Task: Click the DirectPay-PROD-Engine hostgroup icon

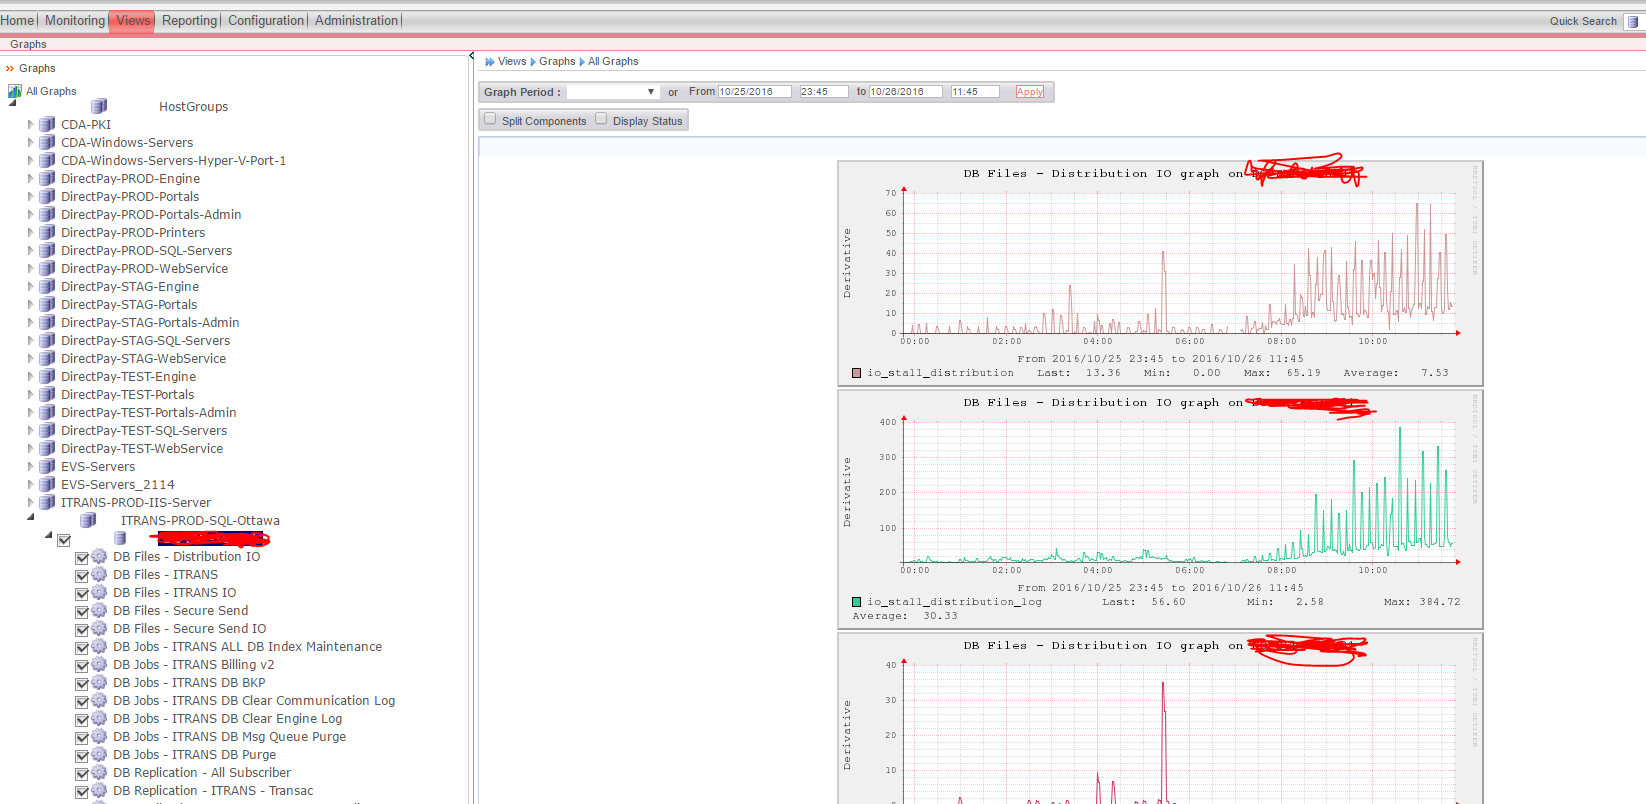Action: point(47,178)
